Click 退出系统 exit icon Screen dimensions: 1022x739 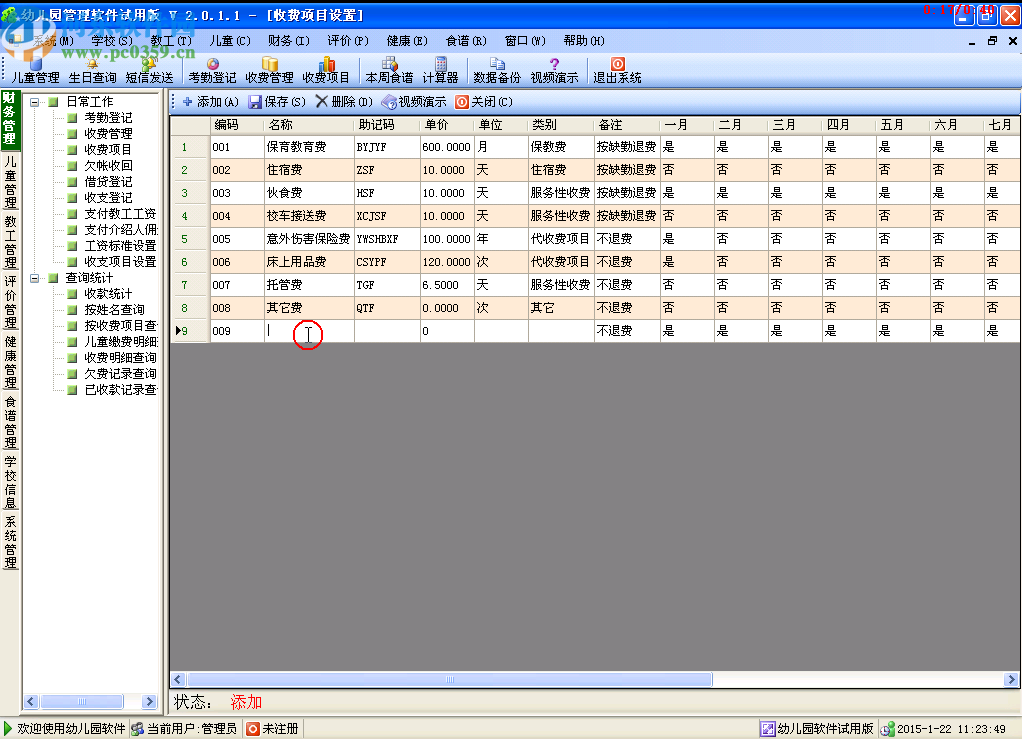(x=617, y=70)
